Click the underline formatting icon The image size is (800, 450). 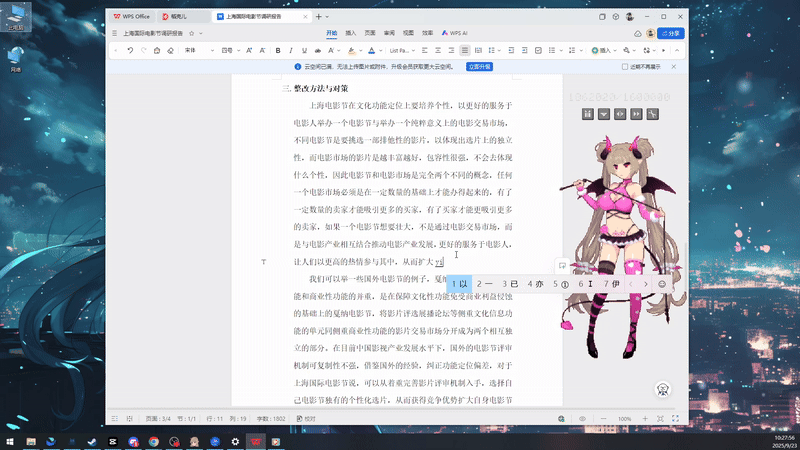(304, 50)
